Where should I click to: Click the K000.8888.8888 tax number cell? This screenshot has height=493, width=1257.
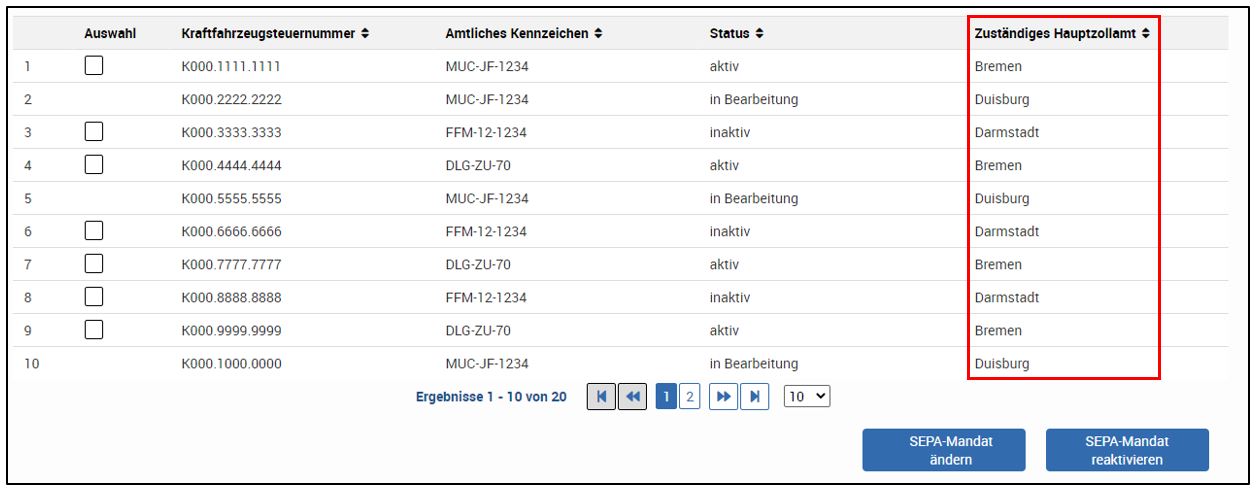(232, 298)
